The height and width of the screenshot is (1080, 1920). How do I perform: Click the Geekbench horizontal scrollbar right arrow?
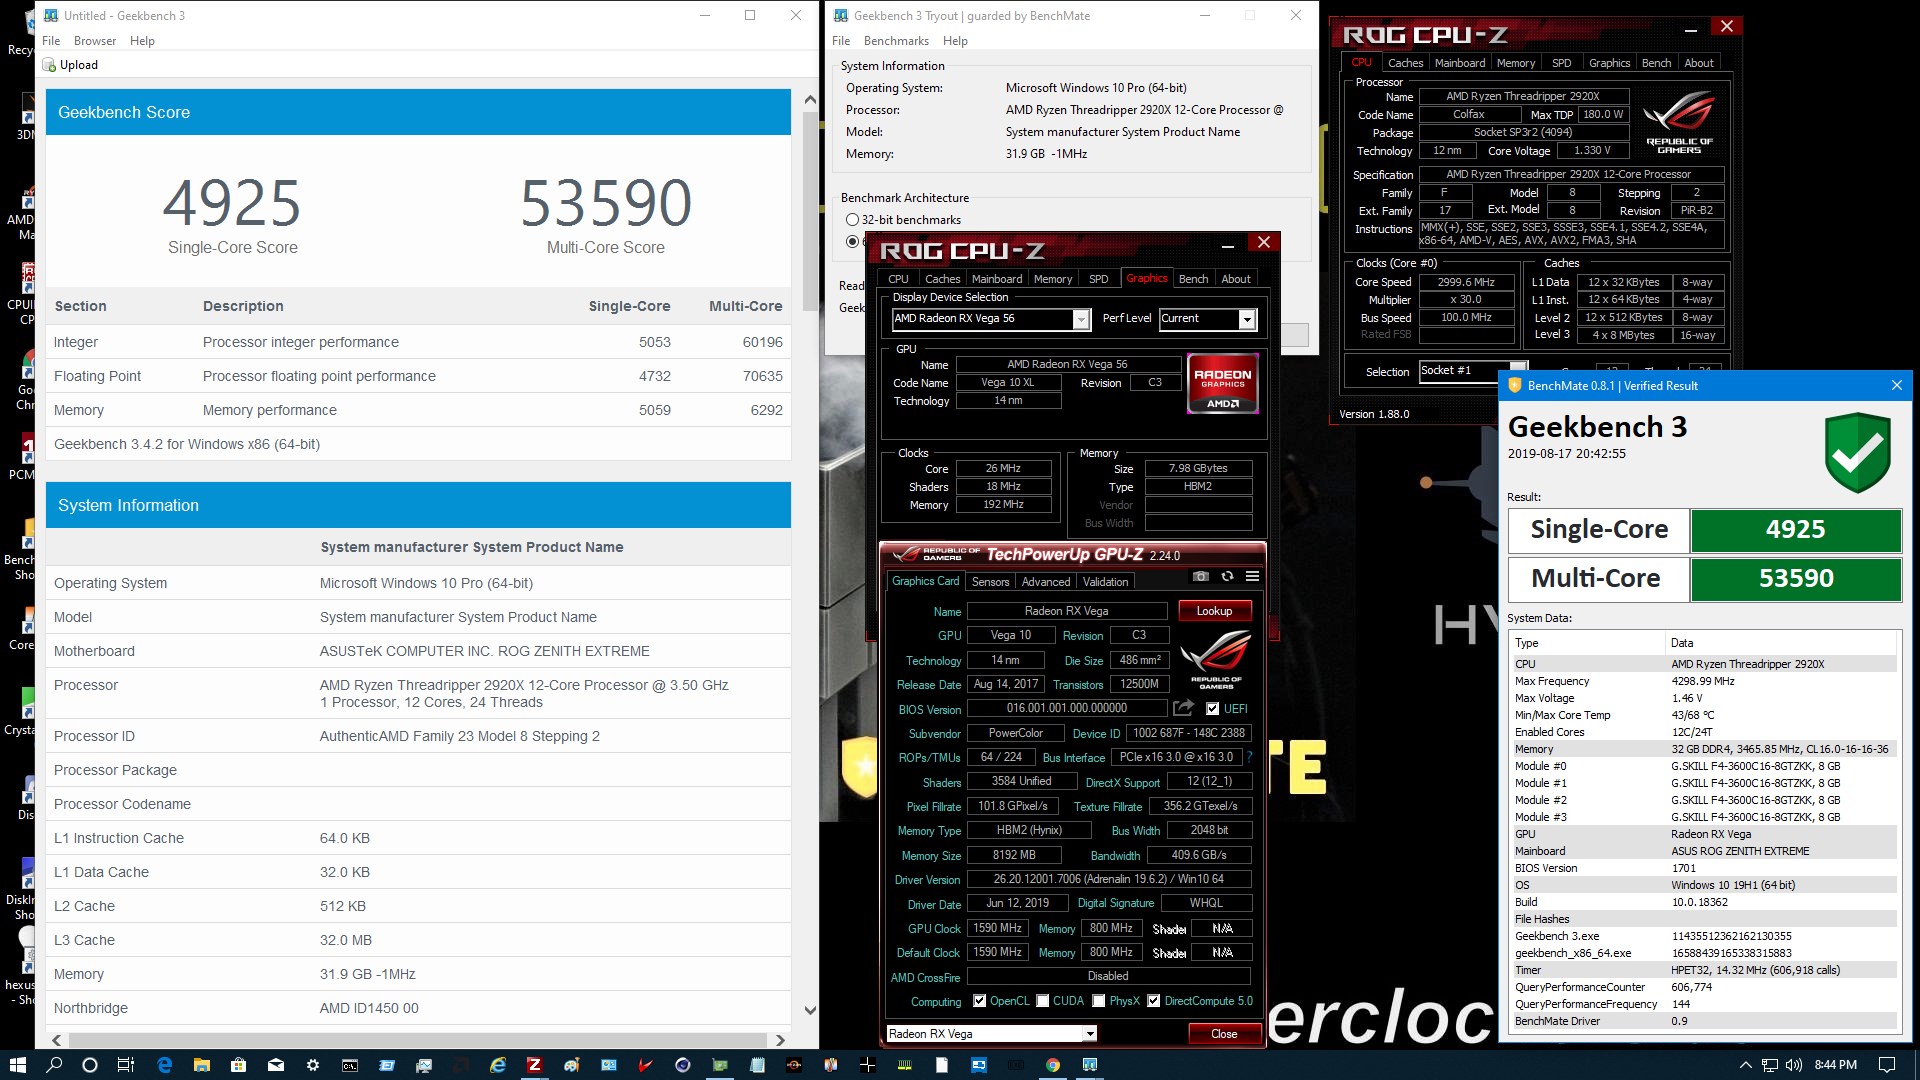point(780,1040)
